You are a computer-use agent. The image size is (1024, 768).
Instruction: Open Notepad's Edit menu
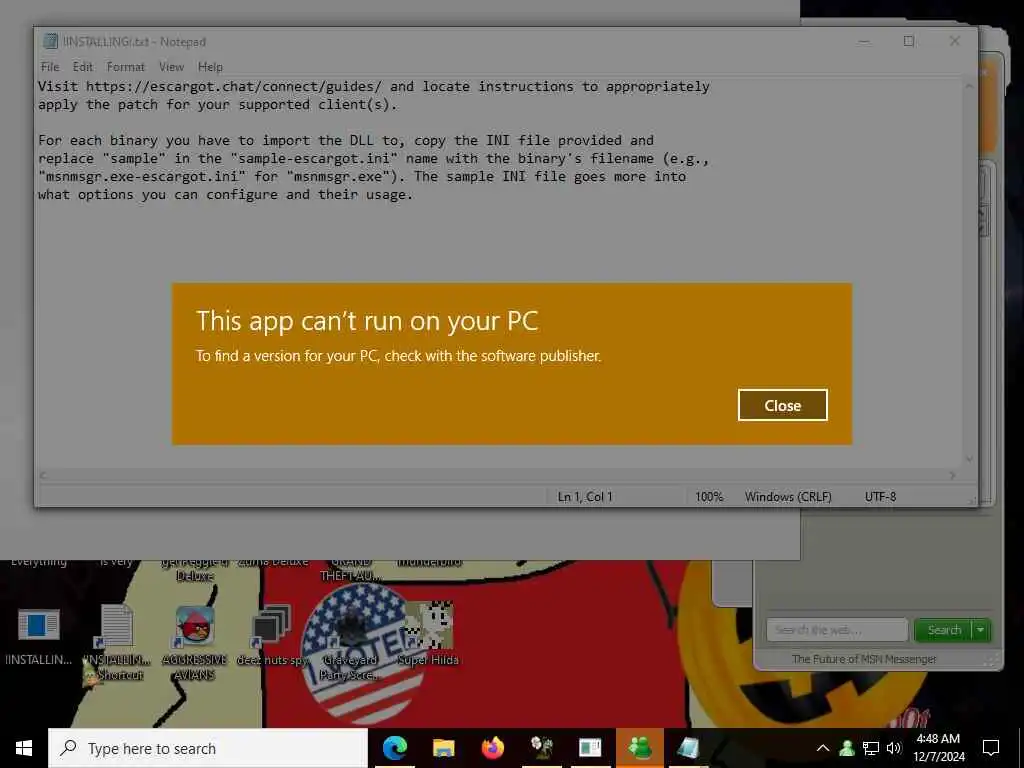click(82, 67)
